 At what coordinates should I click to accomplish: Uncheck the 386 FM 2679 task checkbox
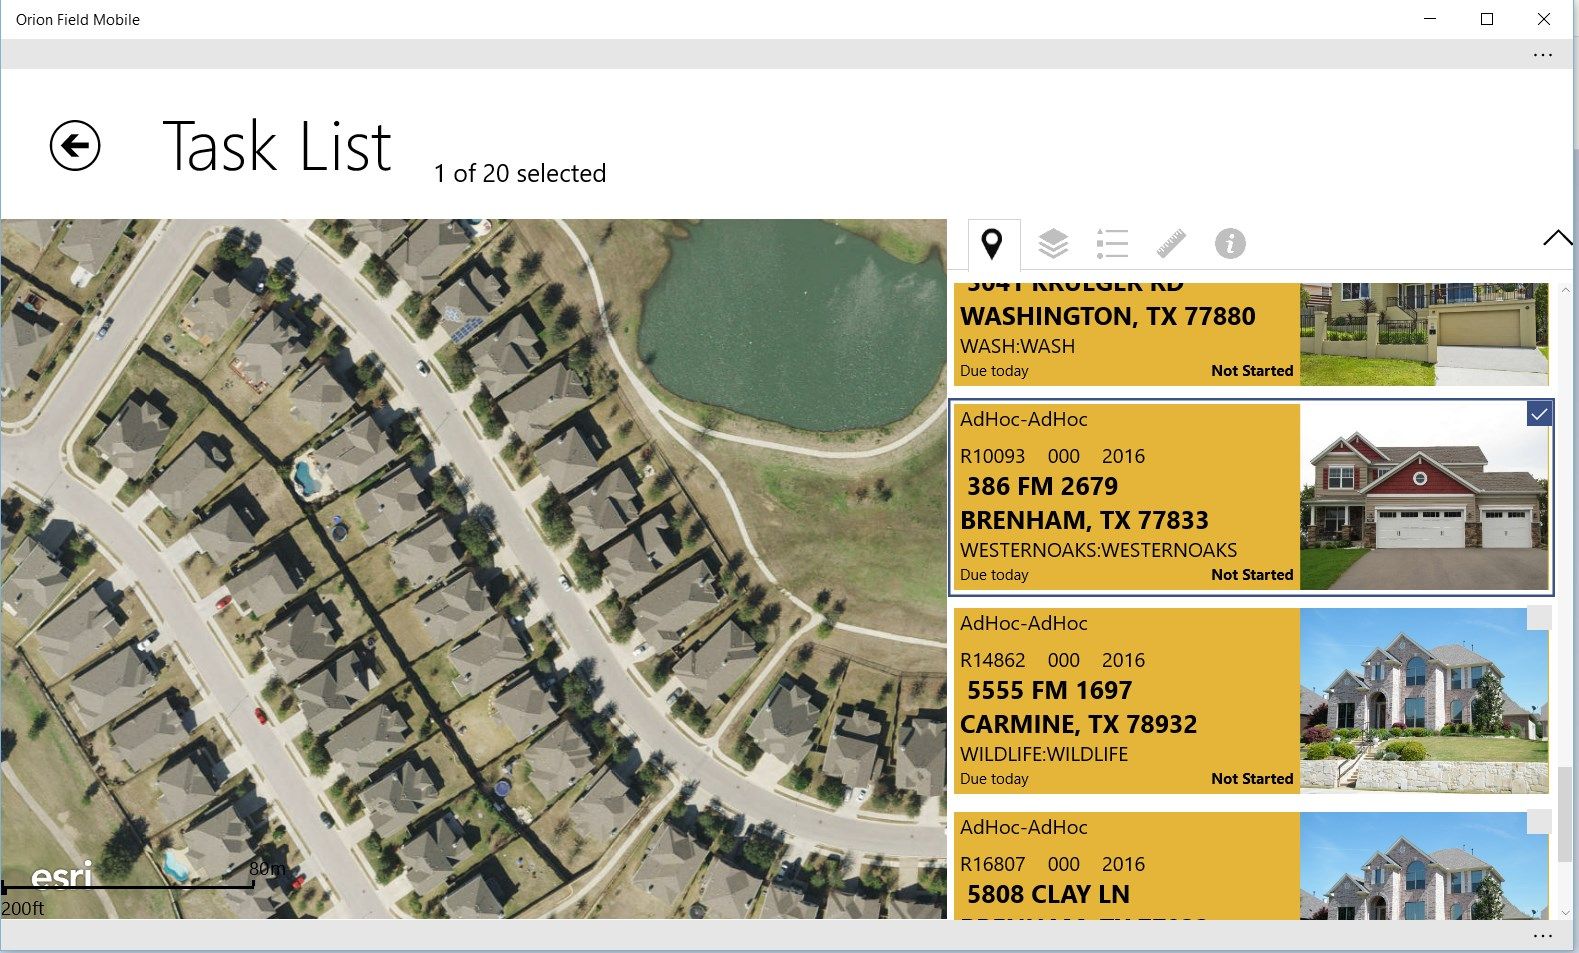1539,414
